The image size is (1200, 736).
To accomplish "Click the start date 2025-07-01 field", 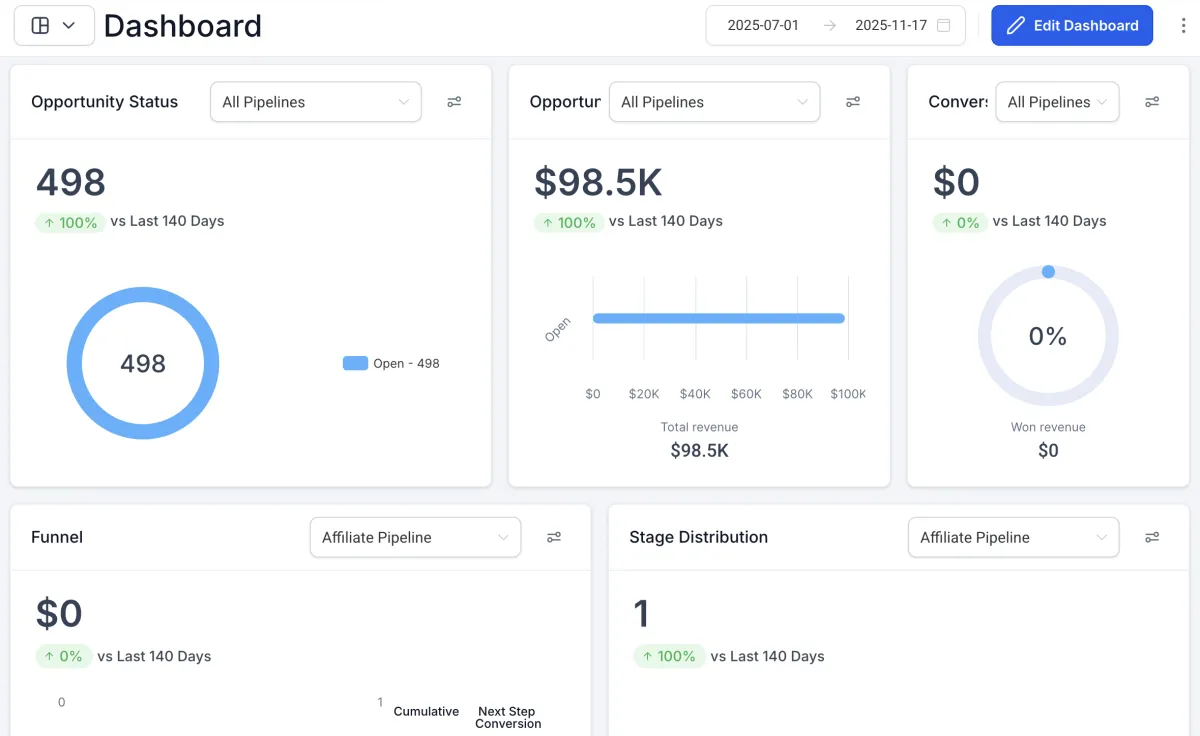I will (x=763, y=26).
